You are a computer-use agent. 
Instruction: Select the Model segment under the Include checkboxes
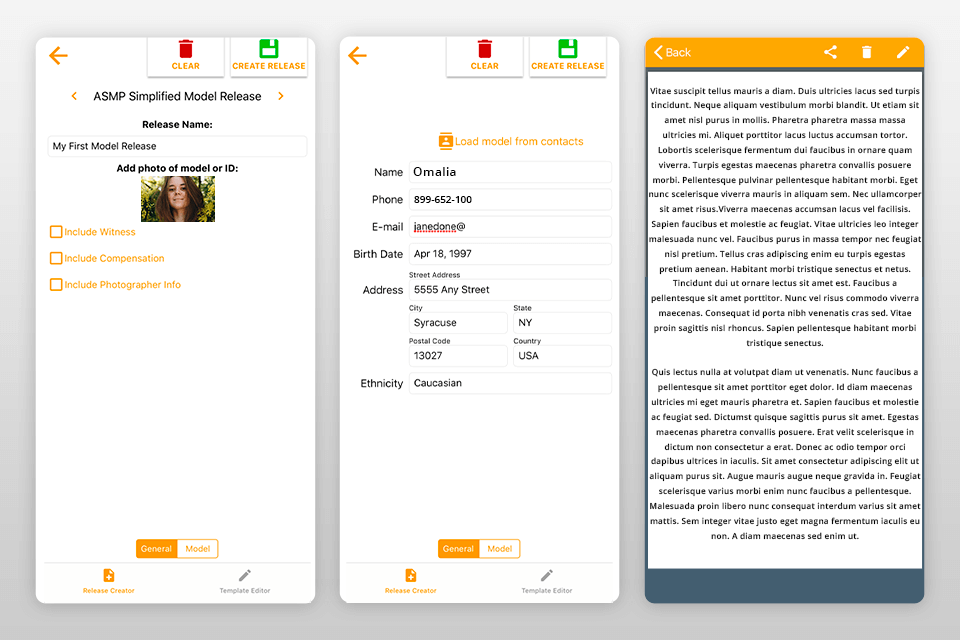click(197, 549)
